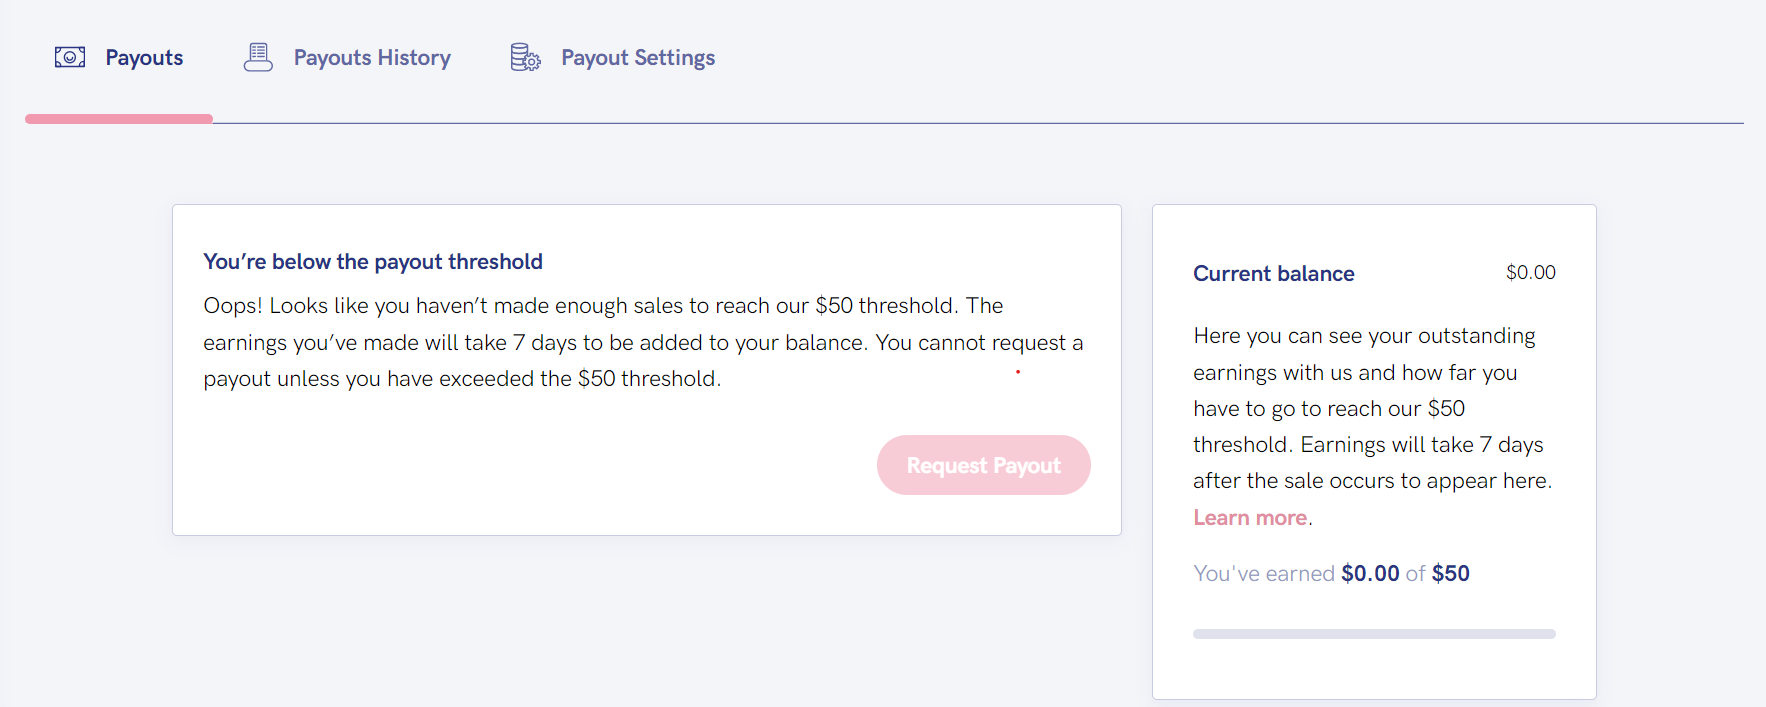Click the $0.00 balance amount
The height and width of the screenshot is (707, 1766).
[x=1530, y=272]
